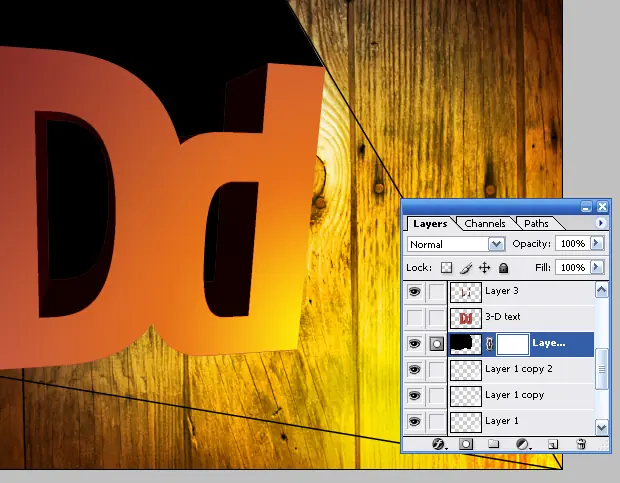620x483 pixels.
Task: Select the '3-D text' layer name
Action: pyautogui.click(x=503, y=317)
